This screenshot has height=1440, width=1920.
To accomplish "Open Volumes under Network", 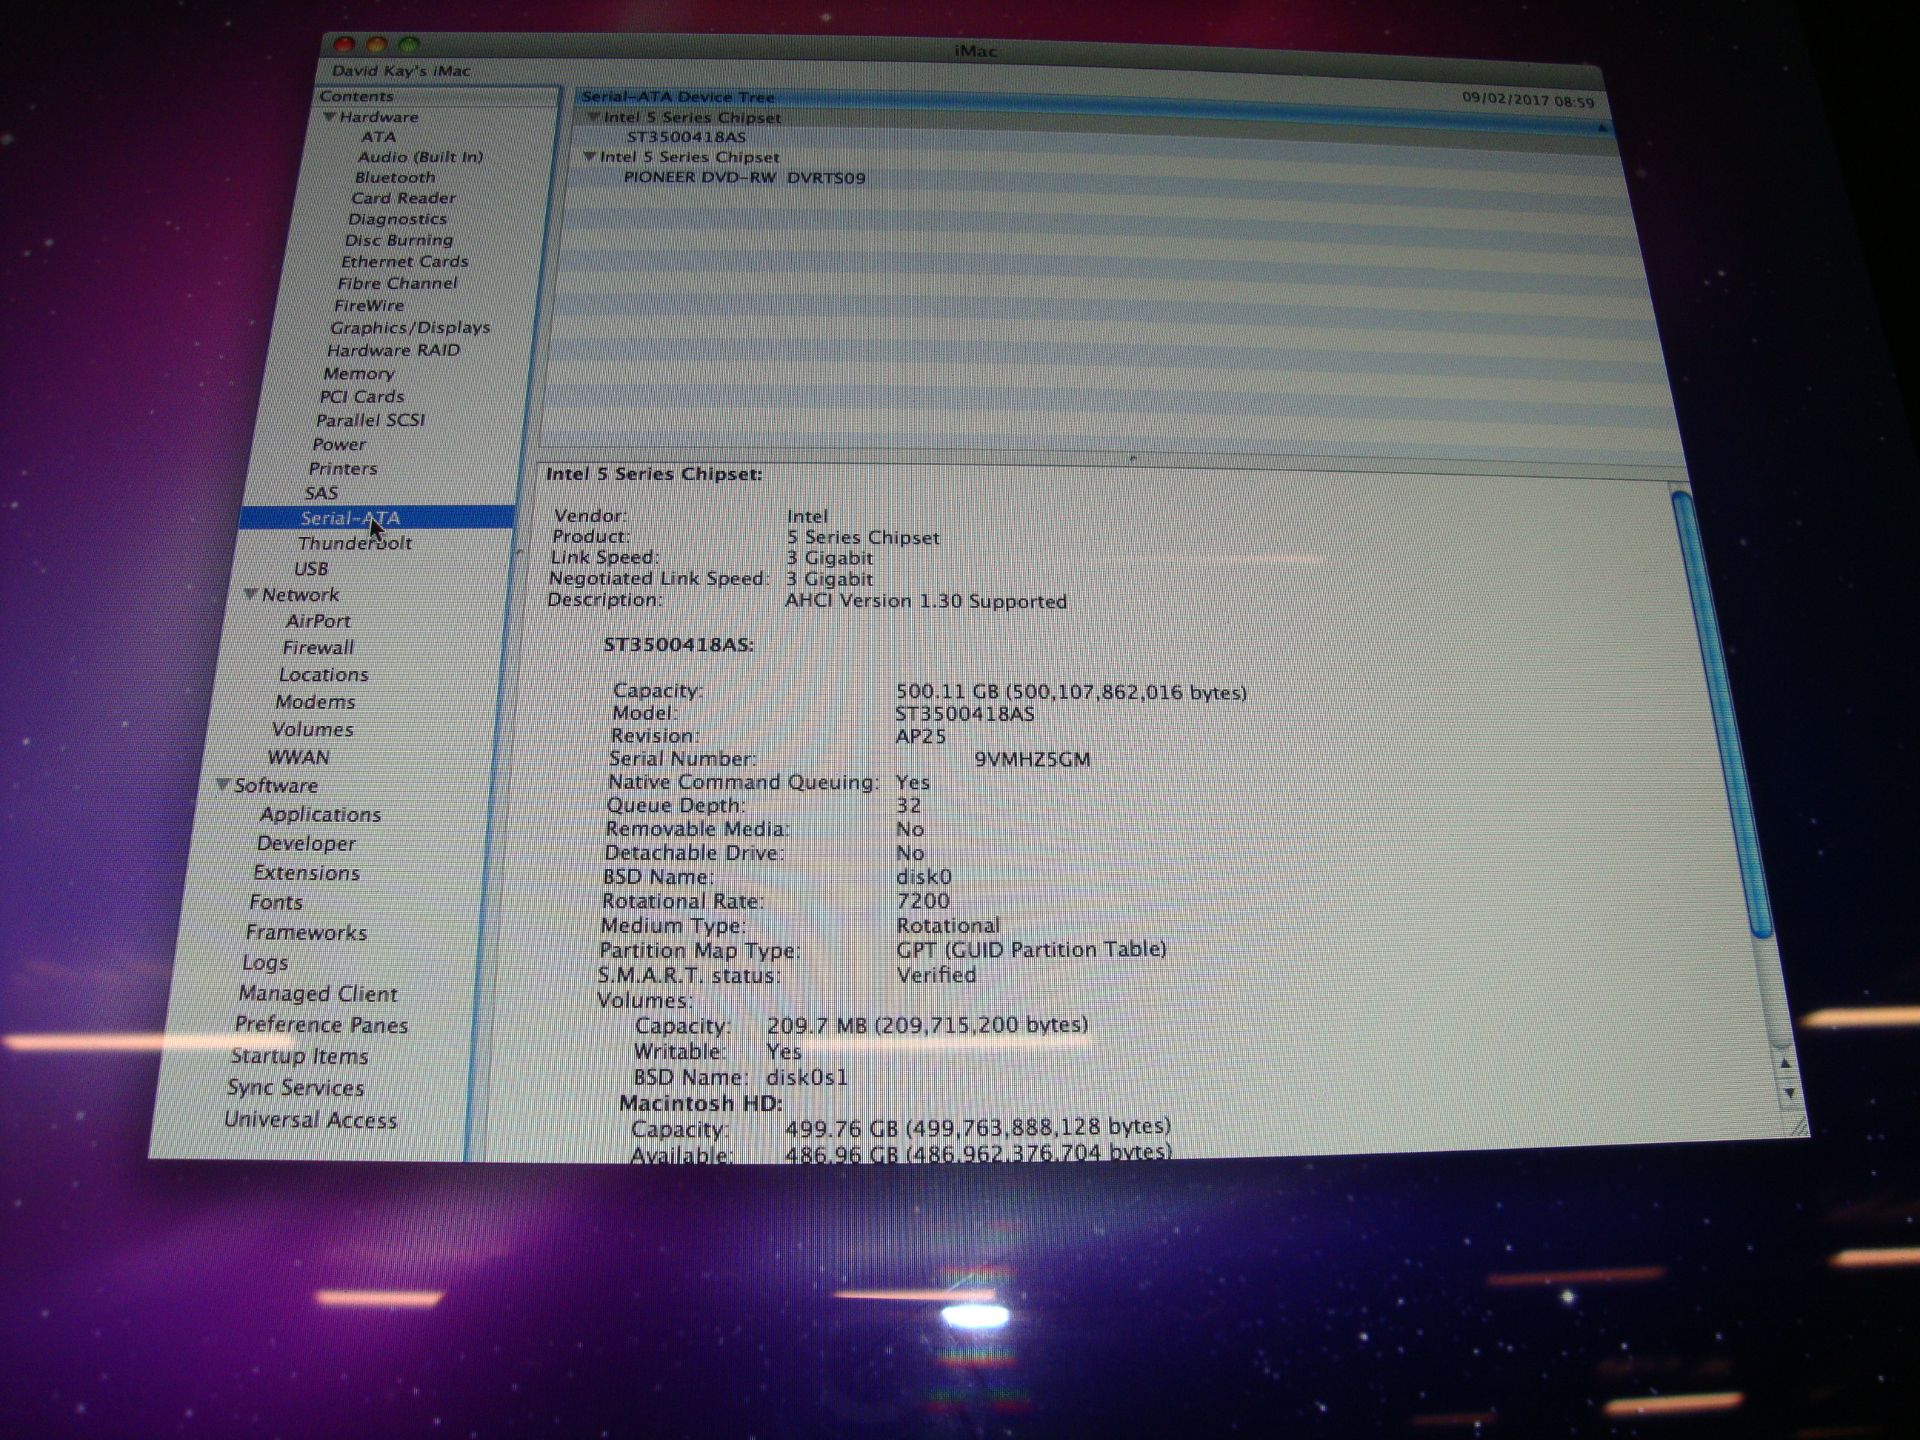I will click(x=312, y=729).
